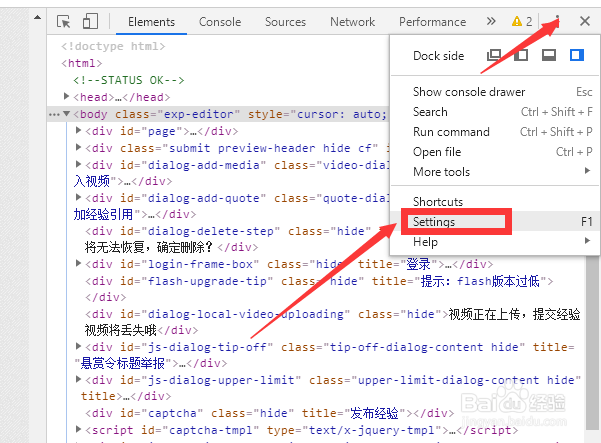Expand the js-dialog-upper-limit div
Screen dimensions: 601x443
pos(78,379)
